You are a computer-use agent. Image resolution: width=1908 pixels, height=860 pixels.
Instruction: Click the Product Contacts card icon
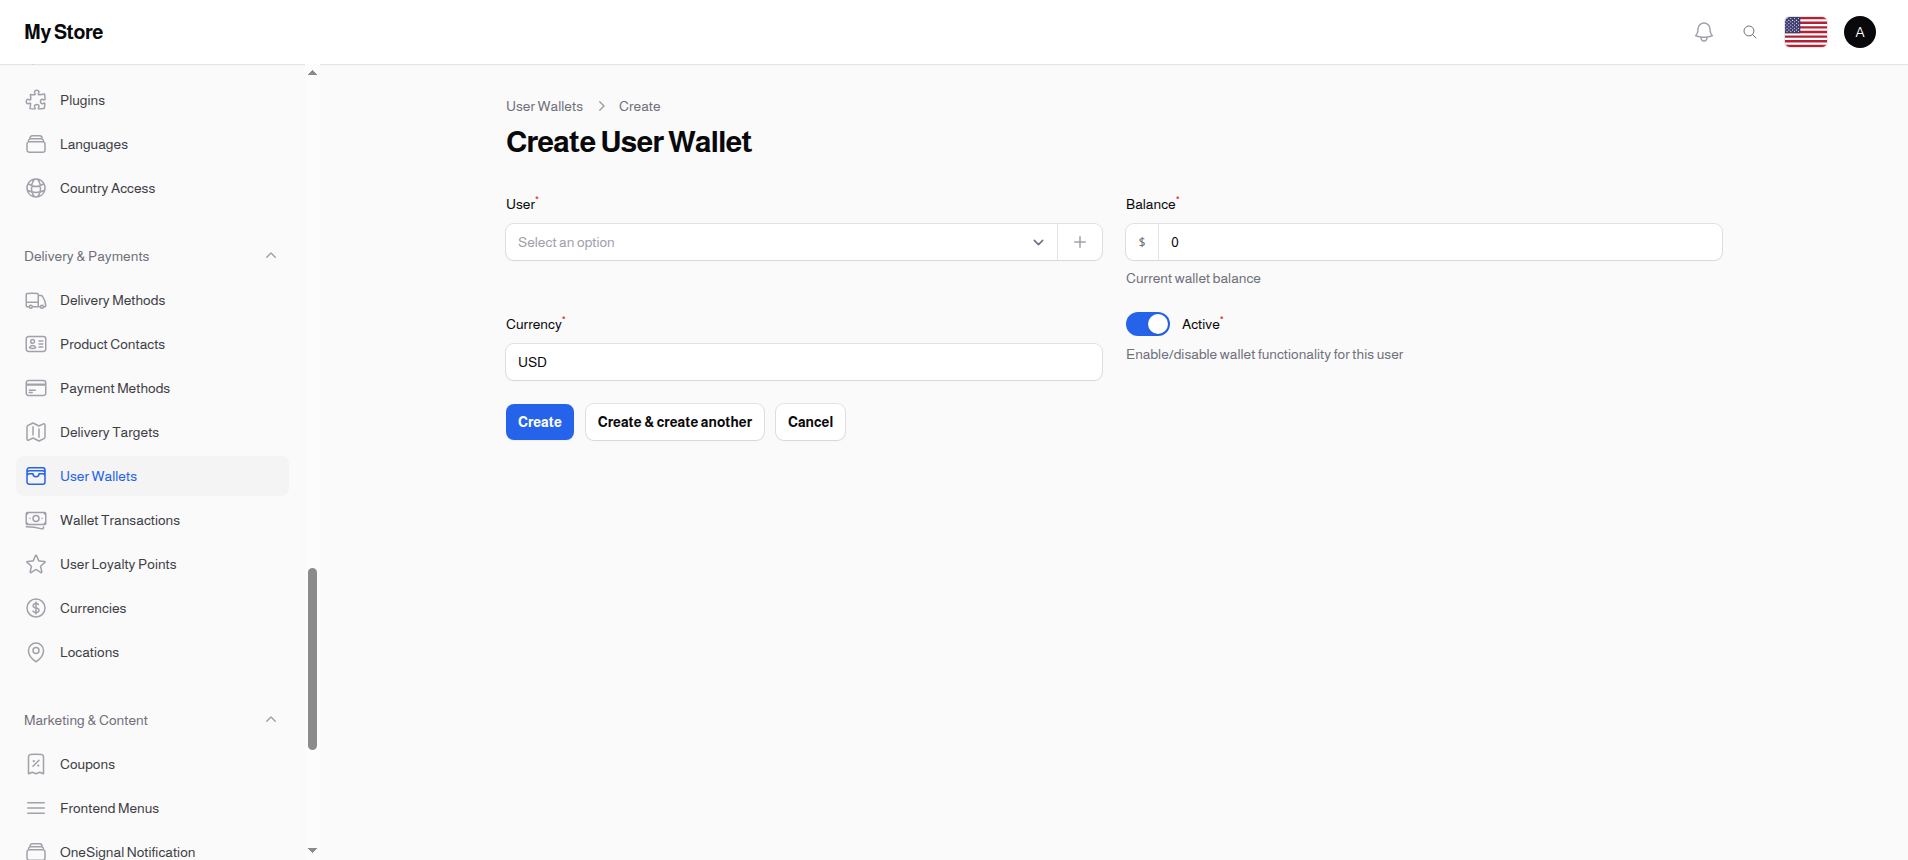(x=36, y=344)
